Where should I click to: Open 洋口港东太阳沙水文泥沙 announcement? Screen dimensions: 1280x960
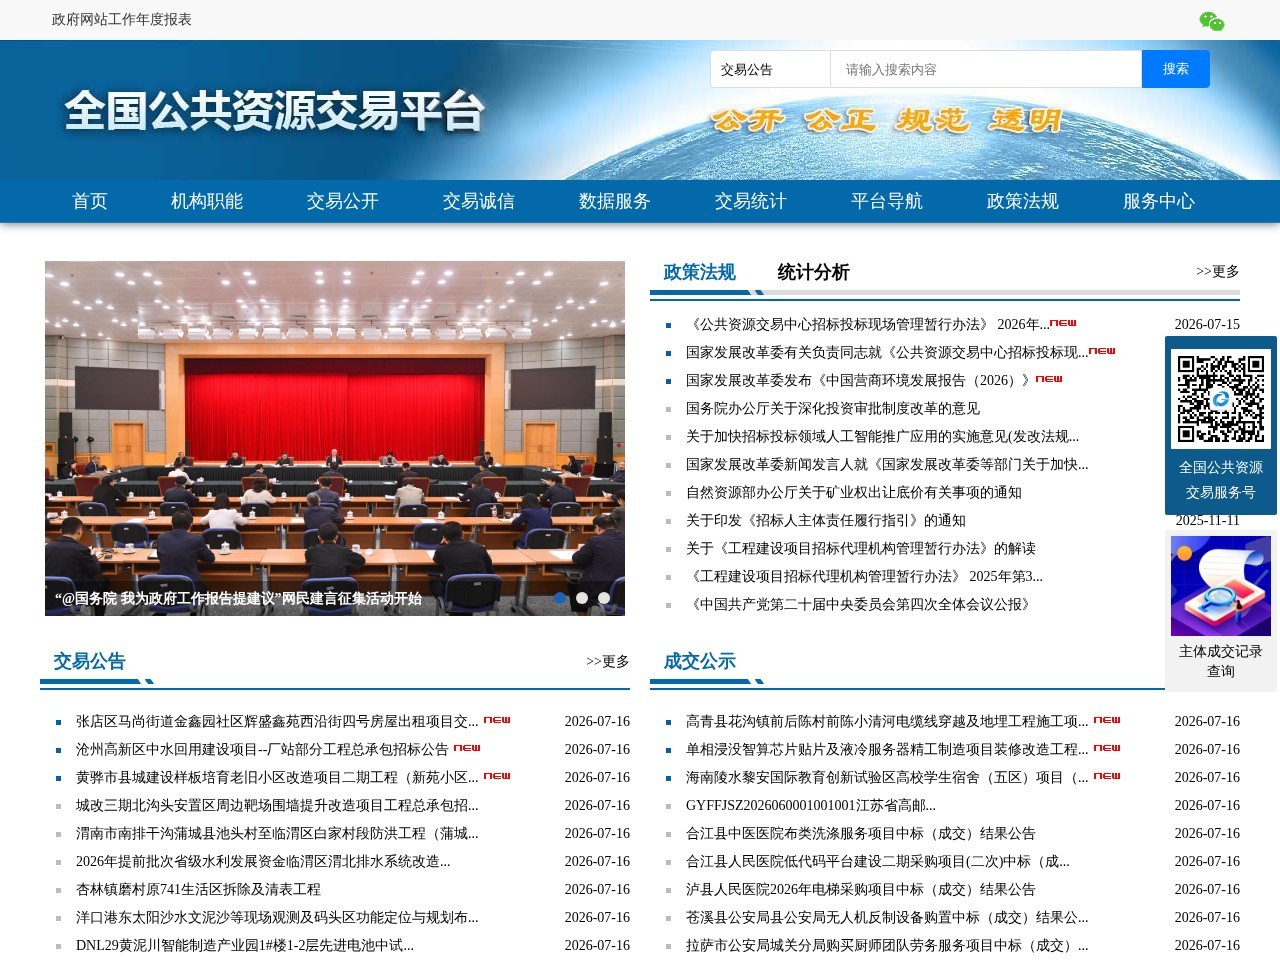(x=277, y=917)
